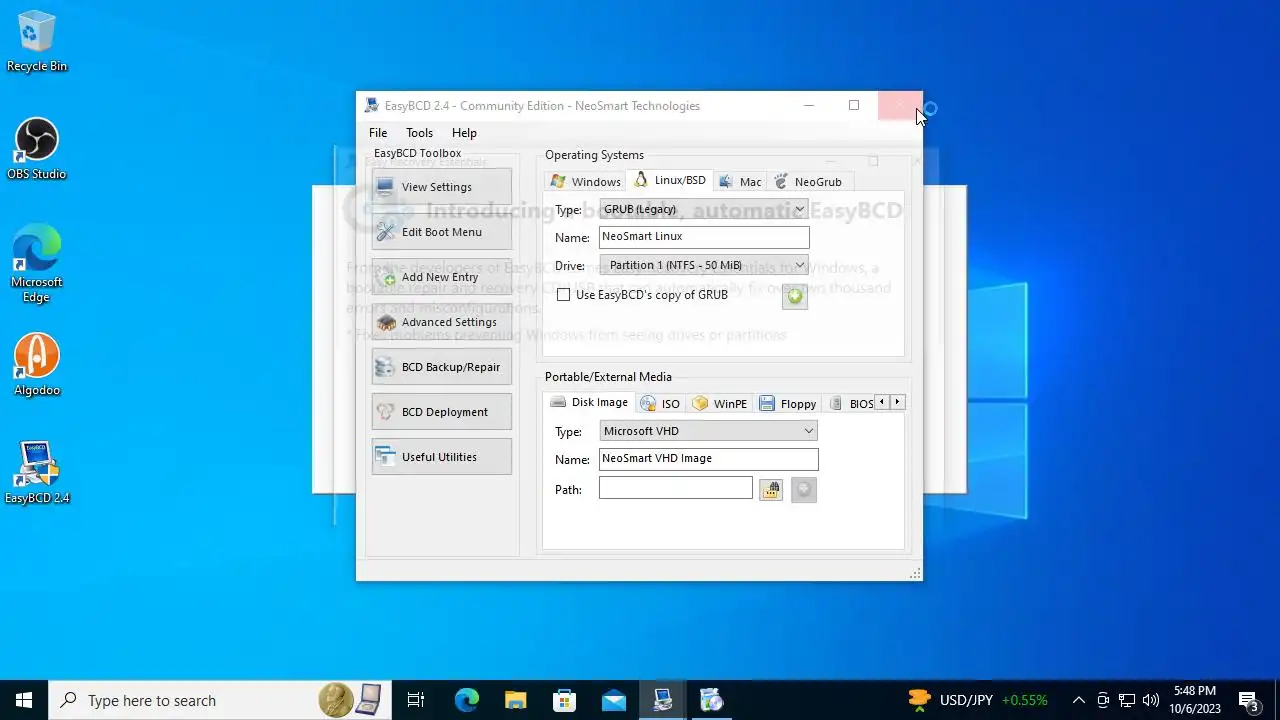The width and height of the screenshot is (1280, 720).
Task: Switch to the ISO tab
Action: coord(660,404)
